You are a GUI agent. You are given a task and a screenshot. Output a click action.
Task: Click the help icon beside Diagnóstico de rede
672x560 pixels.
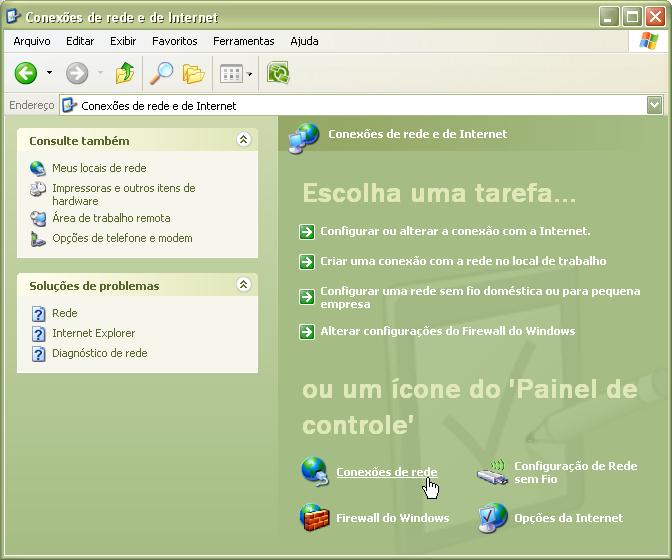pyautogui.click(x=39, y=354)
